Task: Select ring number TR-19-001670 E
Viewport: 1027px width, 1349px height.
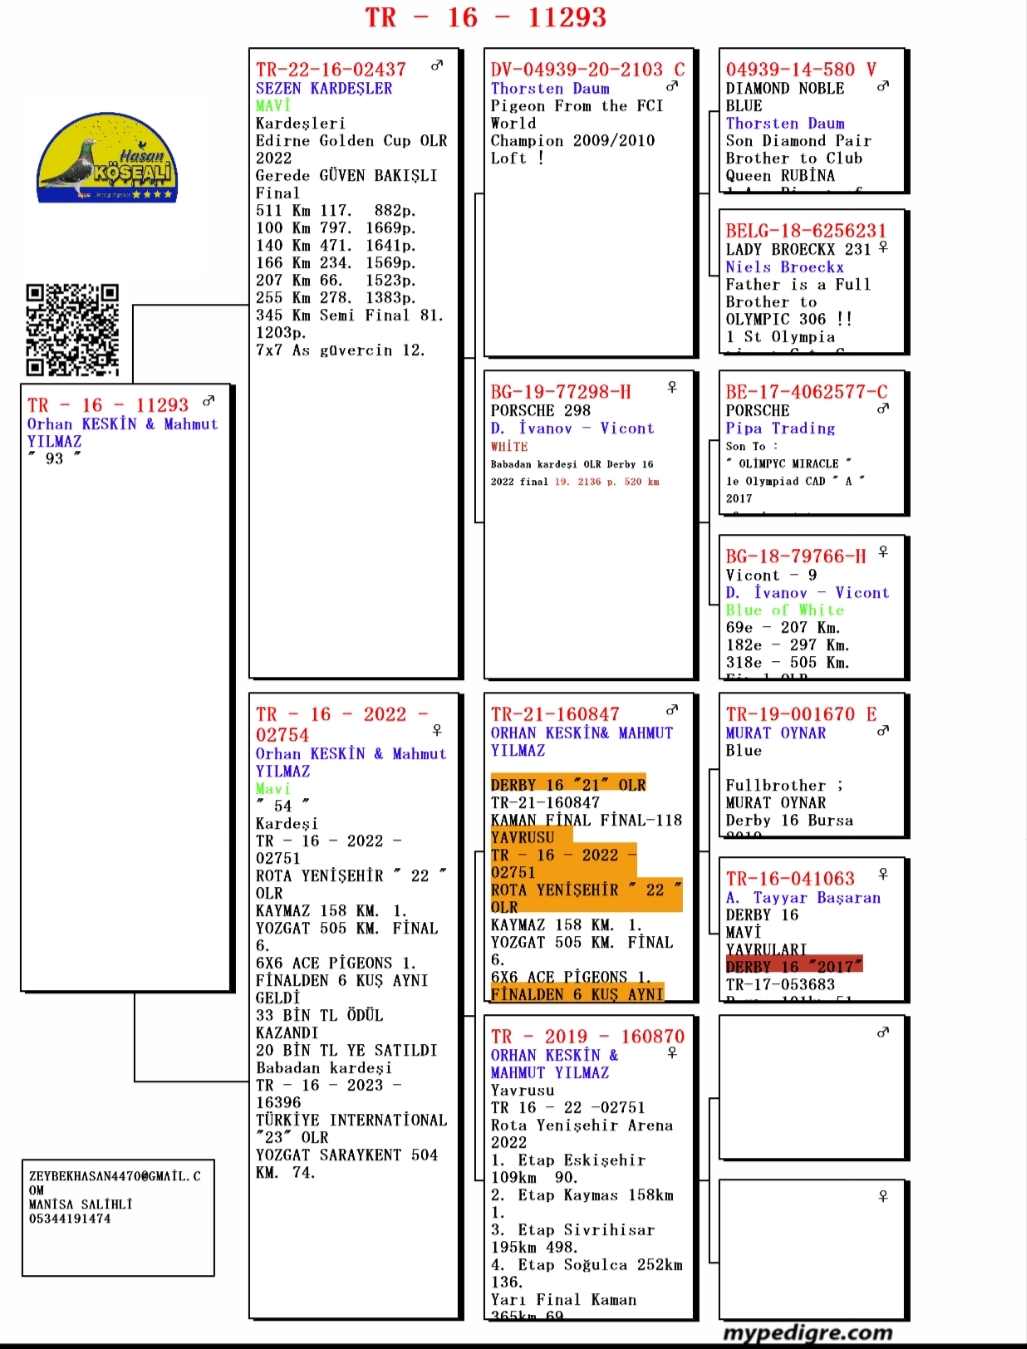Action: pos(801,714)
